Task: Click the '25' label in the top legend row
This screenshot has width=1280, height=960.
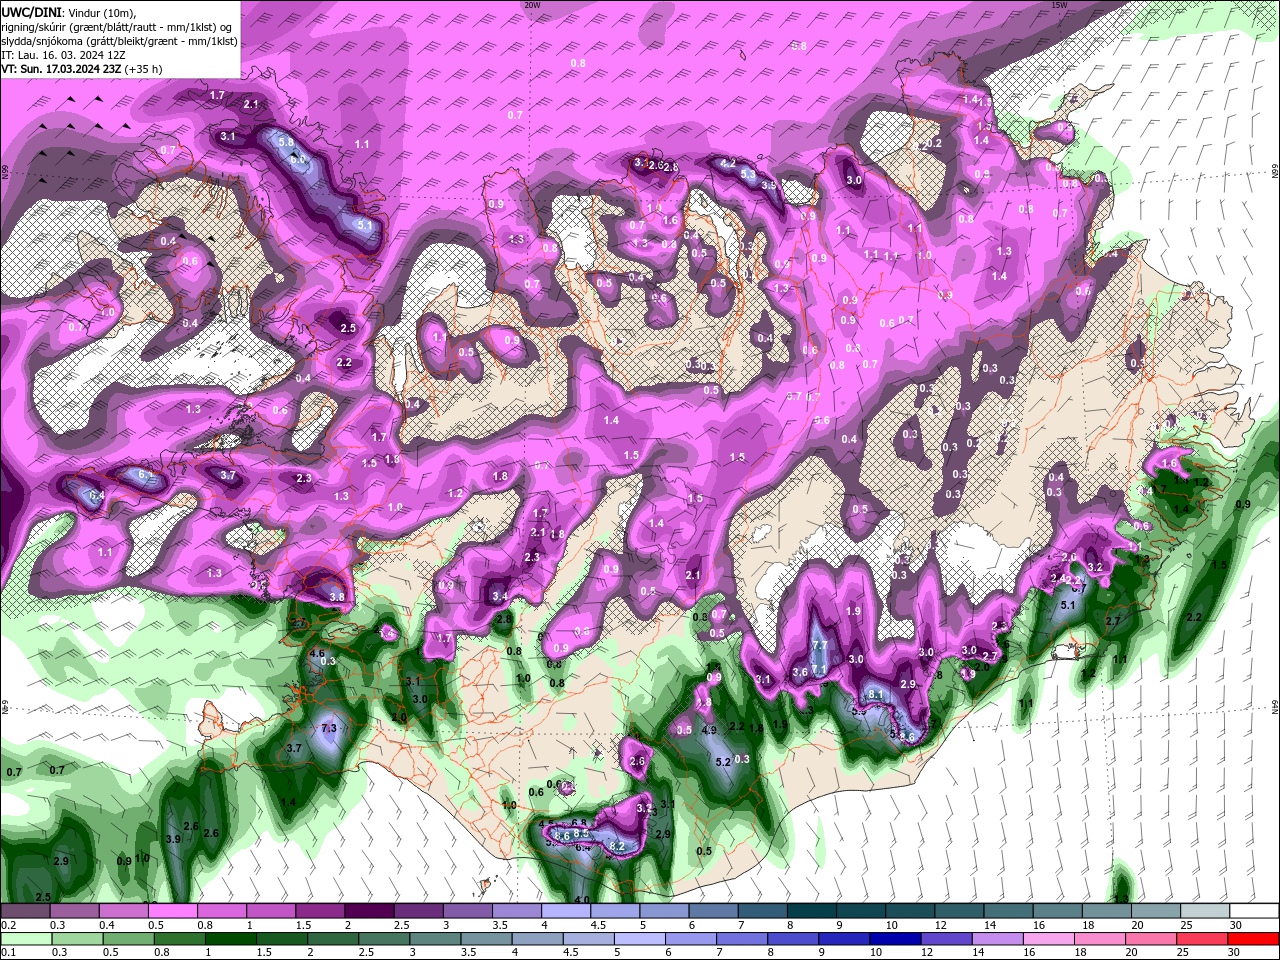Action: coord(1187,926)
